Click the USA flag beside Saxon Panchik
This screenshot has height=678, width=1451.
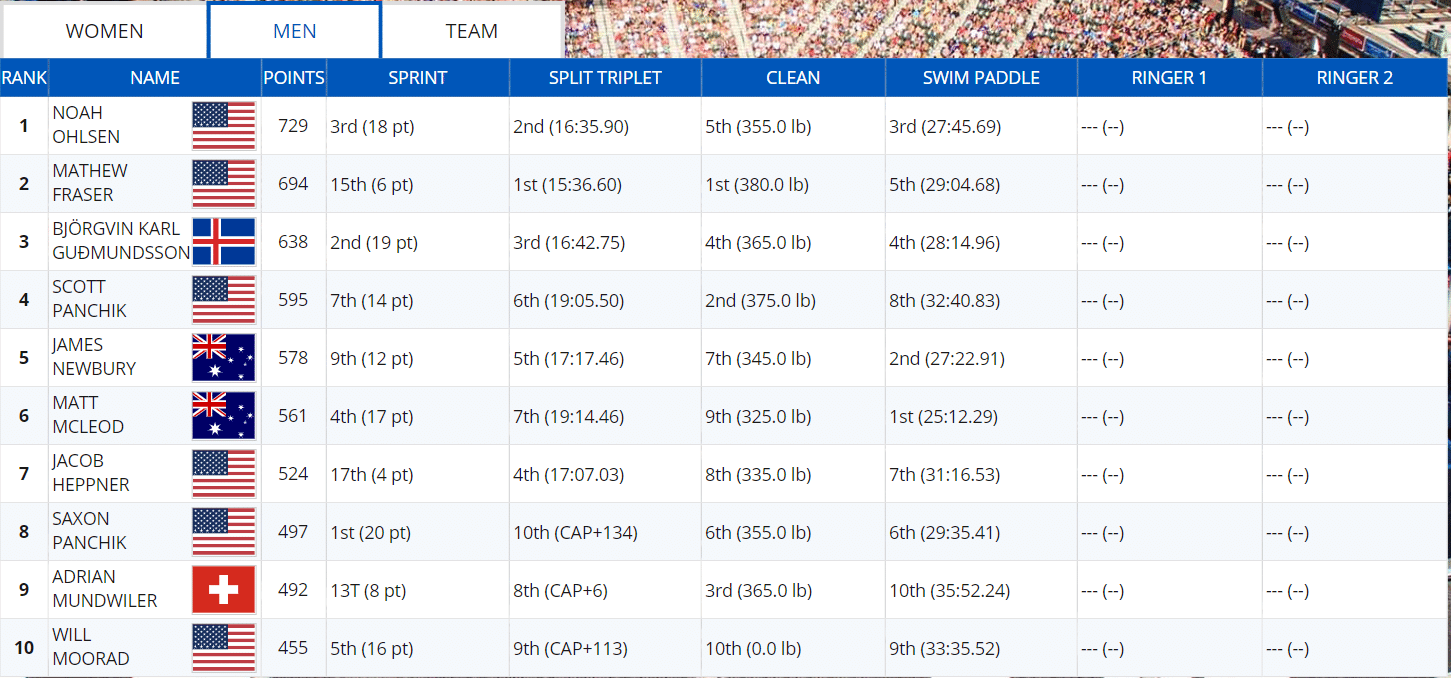[223, 532]
